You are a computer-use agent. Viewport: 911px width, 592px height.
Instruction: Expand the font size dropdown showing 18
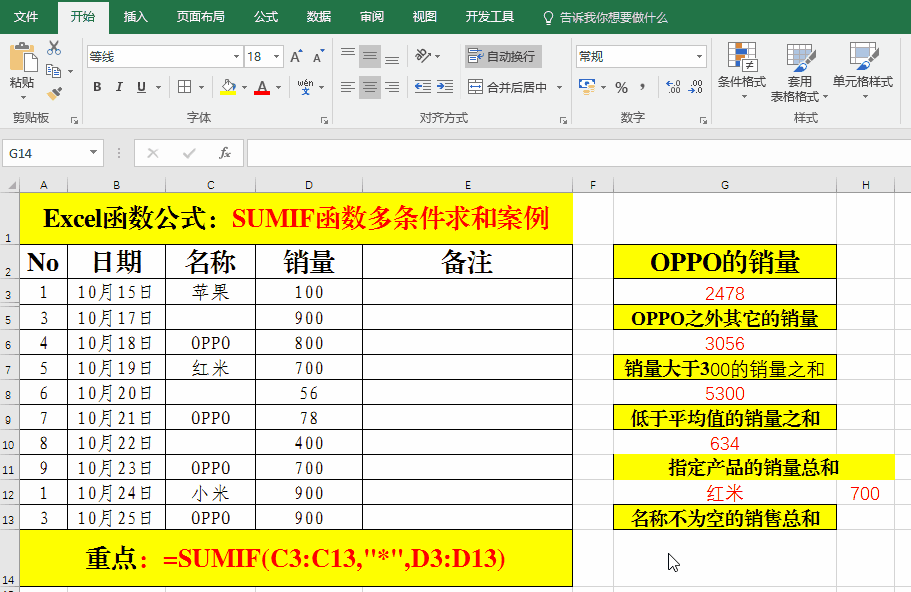pos(276,57)
